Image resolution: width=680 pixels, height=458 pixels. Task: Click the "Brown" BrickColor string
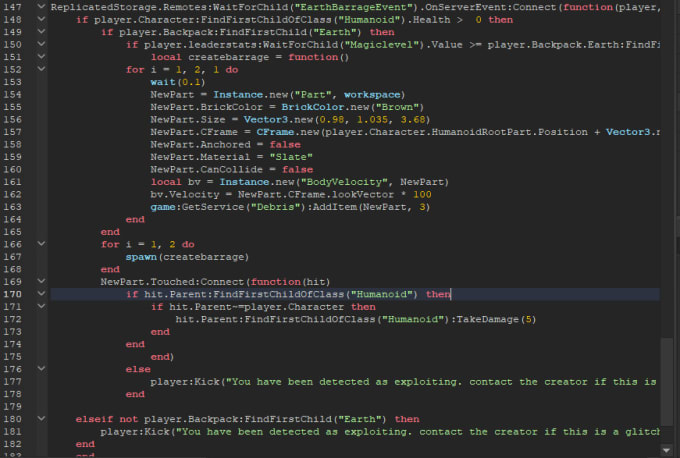tap(394, 107)
